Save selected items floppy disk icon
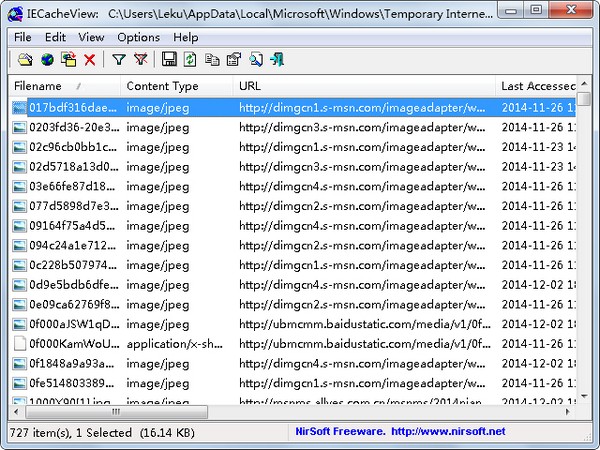600x450 pixels. pos(169,60)
